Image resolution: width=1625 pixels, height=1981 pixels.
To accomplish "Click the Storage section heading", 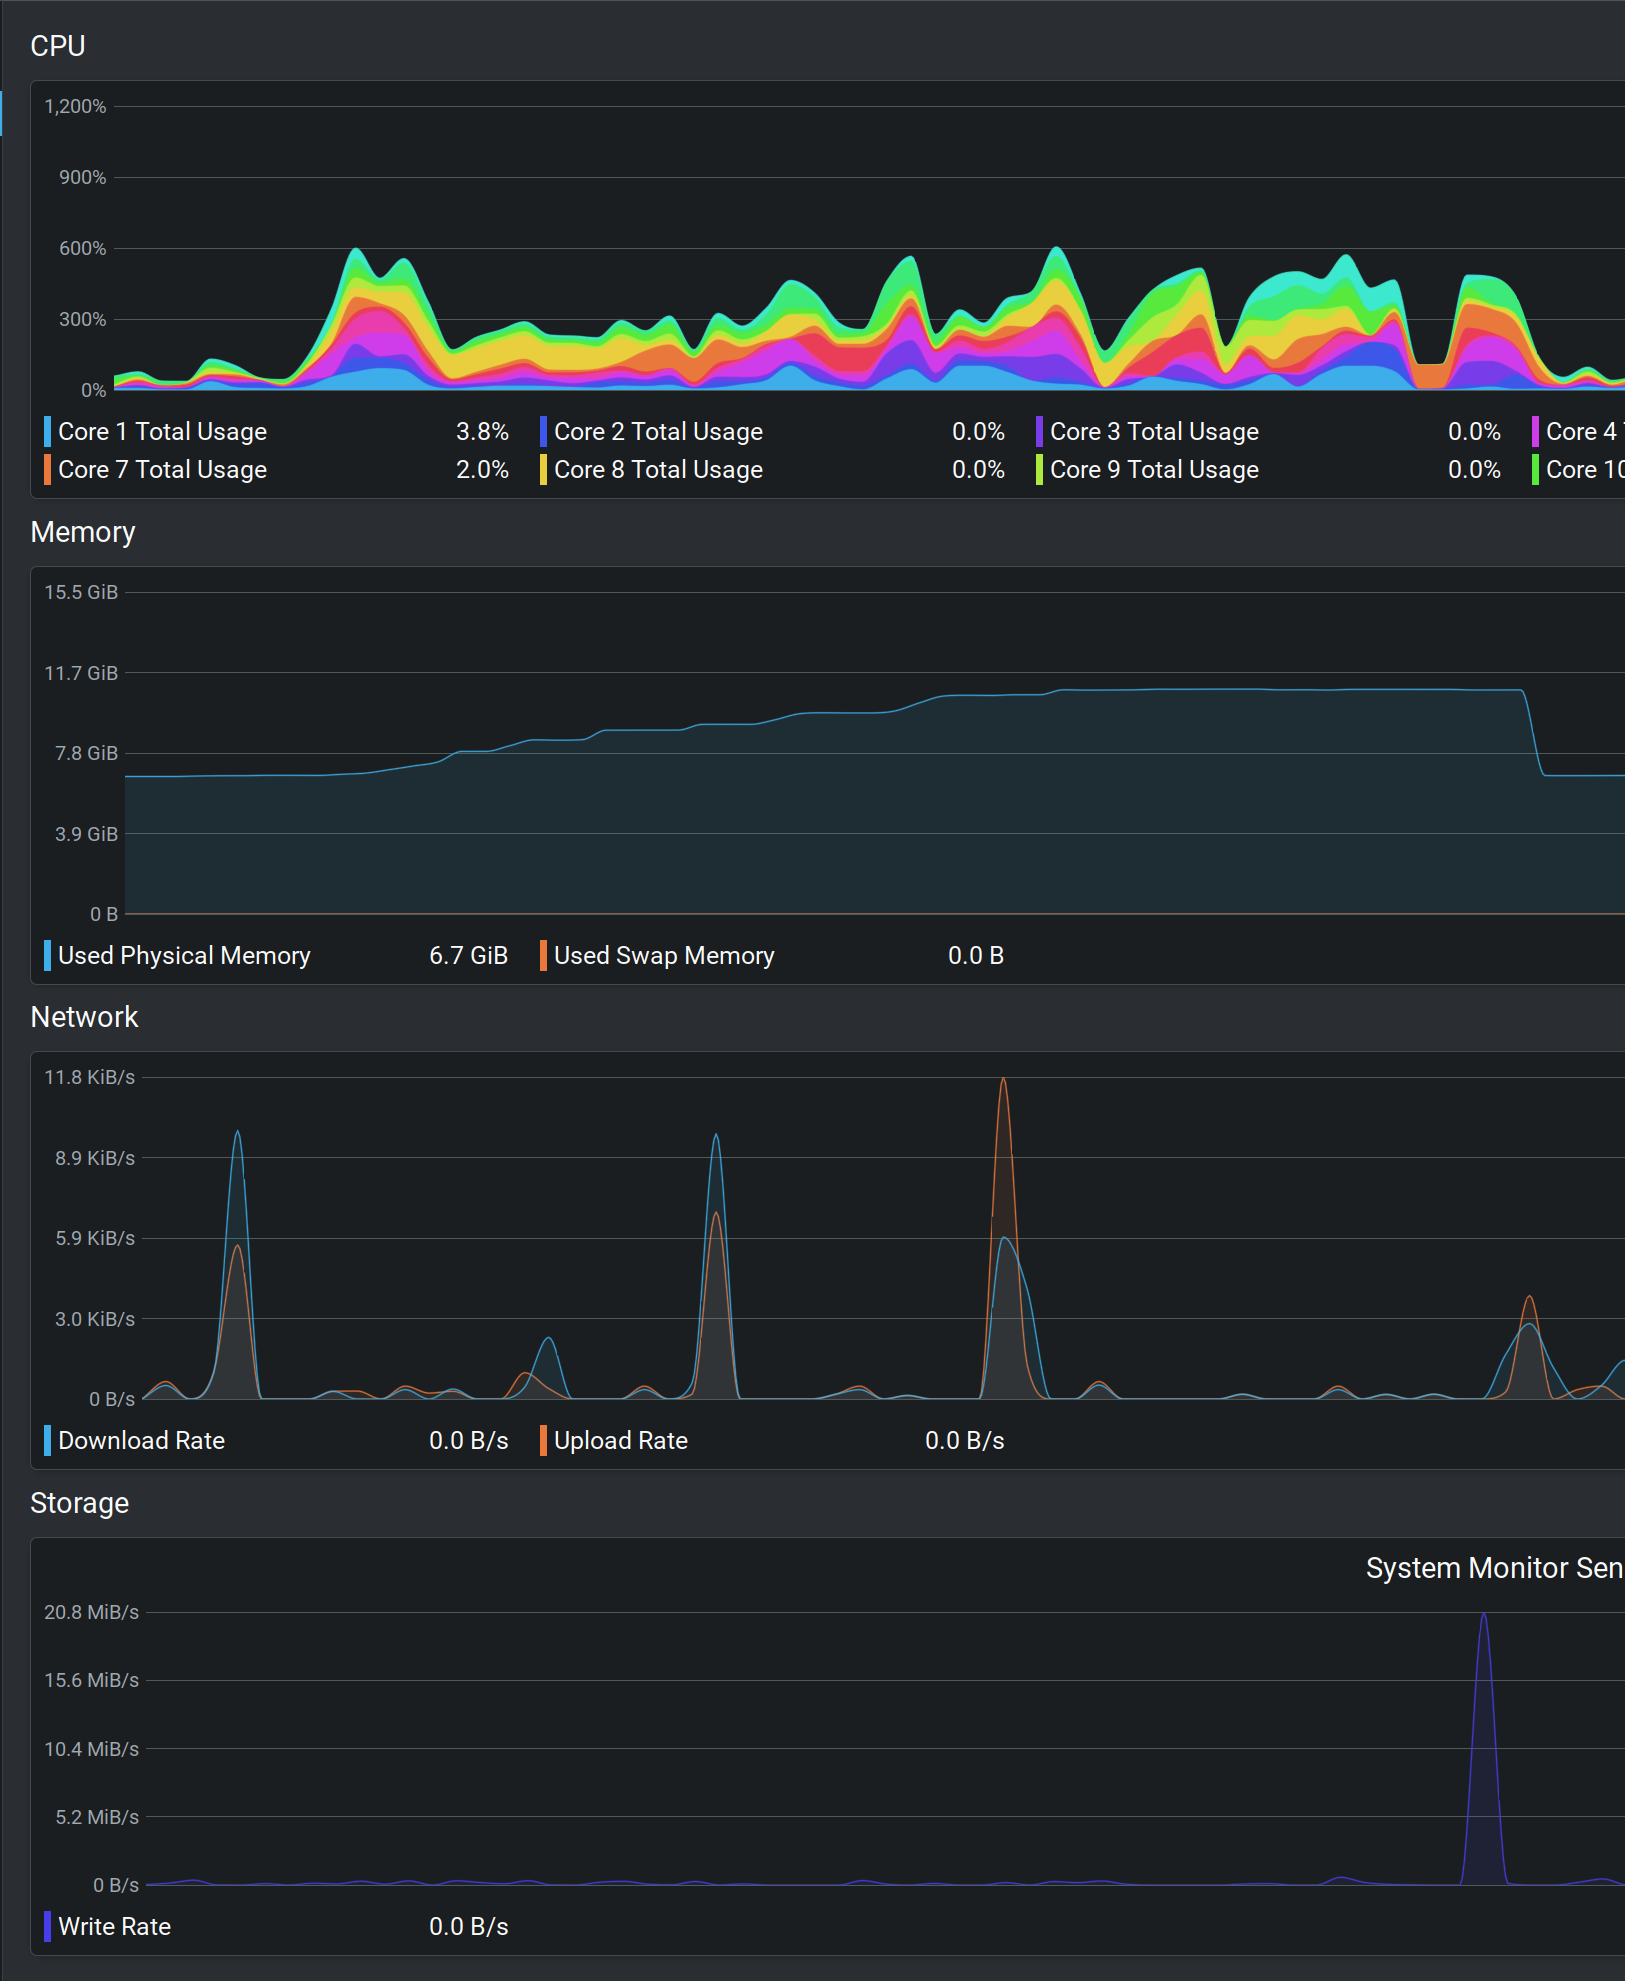I will pos(80,1503).
